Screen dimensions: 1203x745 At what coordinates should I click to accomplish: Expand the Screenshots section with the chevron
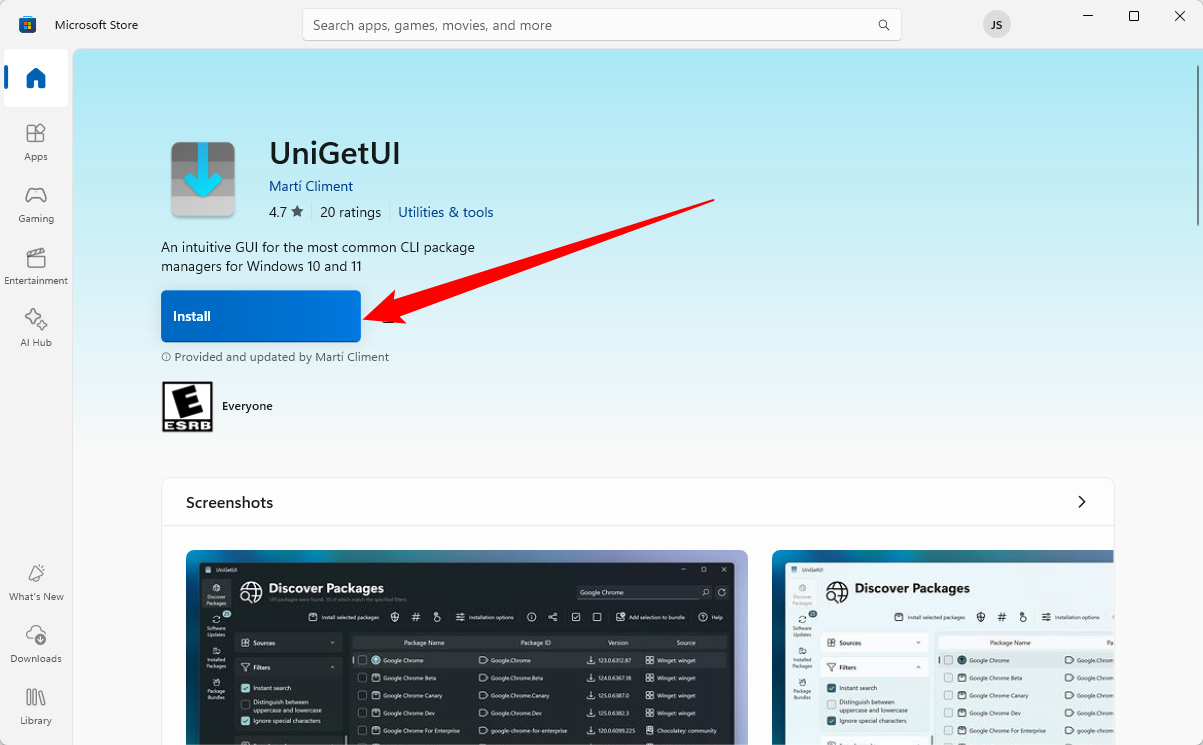pyautogui.click(x=1081, y=502)
